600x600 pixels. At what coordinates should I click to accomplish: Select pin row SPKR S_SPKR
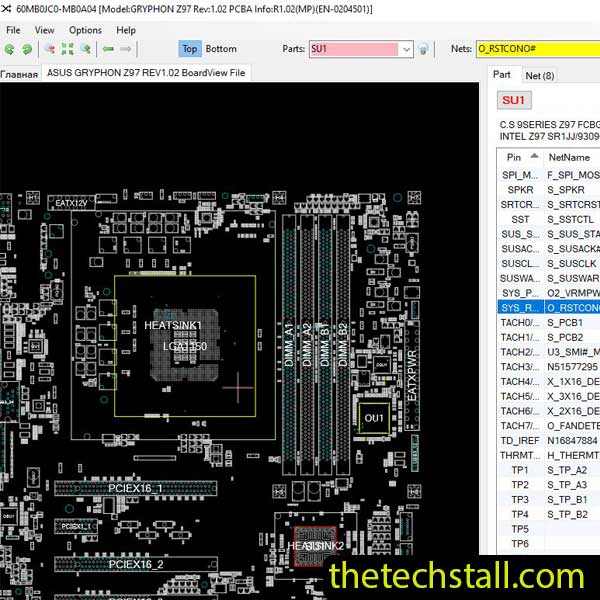pos(549,190)
